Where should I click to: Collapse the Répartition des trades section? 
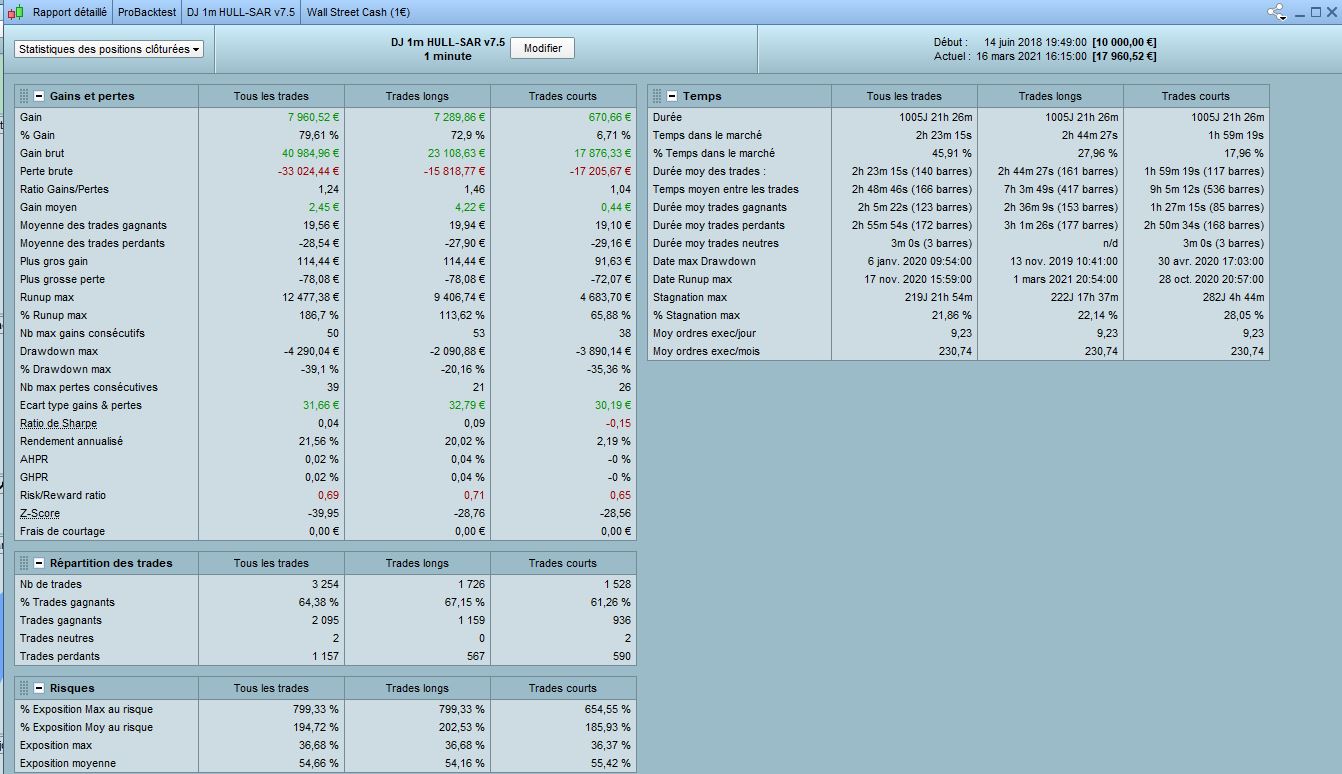39,563
